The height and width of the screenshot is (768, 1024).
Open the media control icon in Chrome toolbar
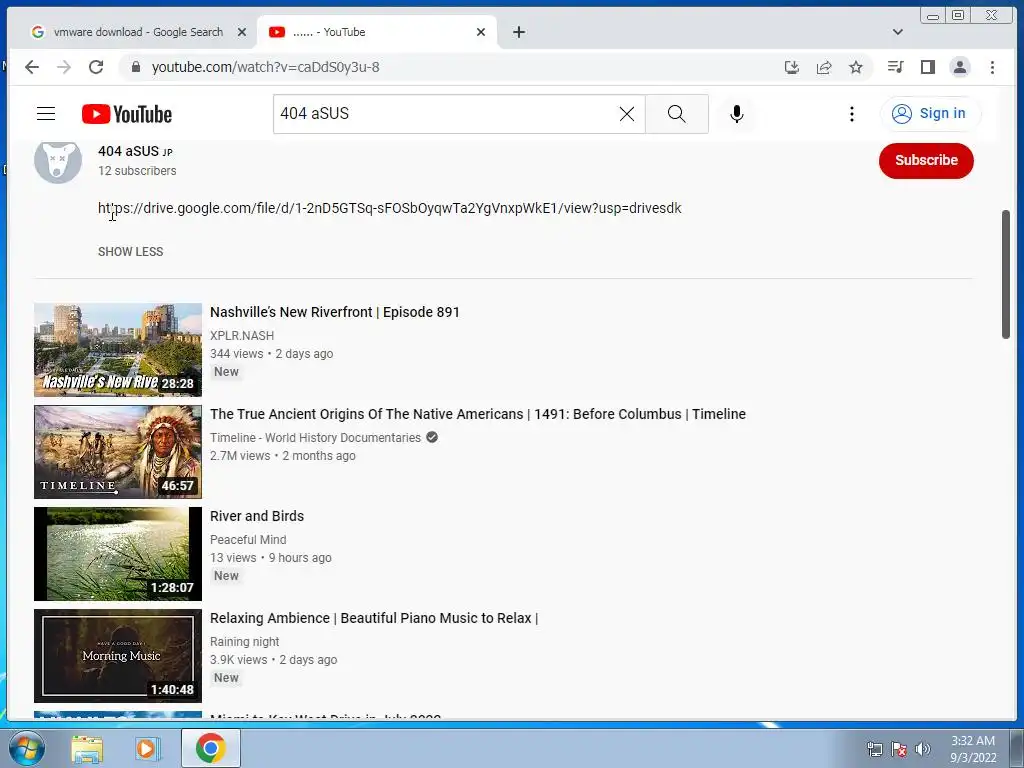[895, 67]
